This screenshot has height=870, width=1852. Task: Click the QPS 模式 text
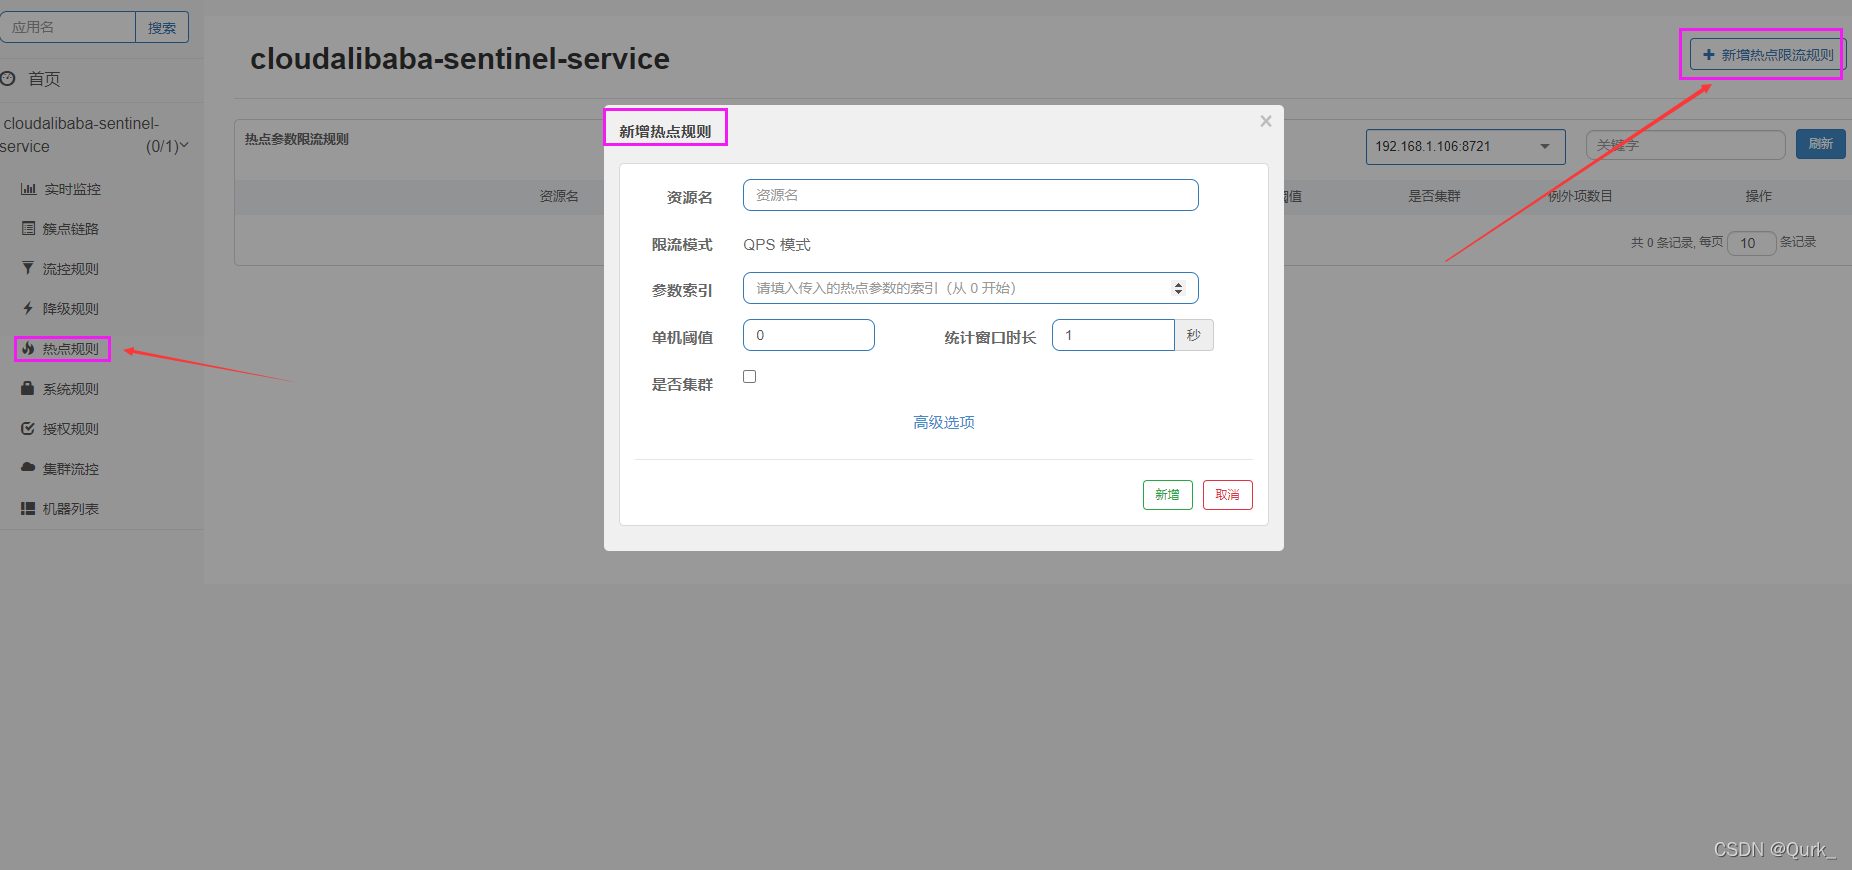pos(777,245)
